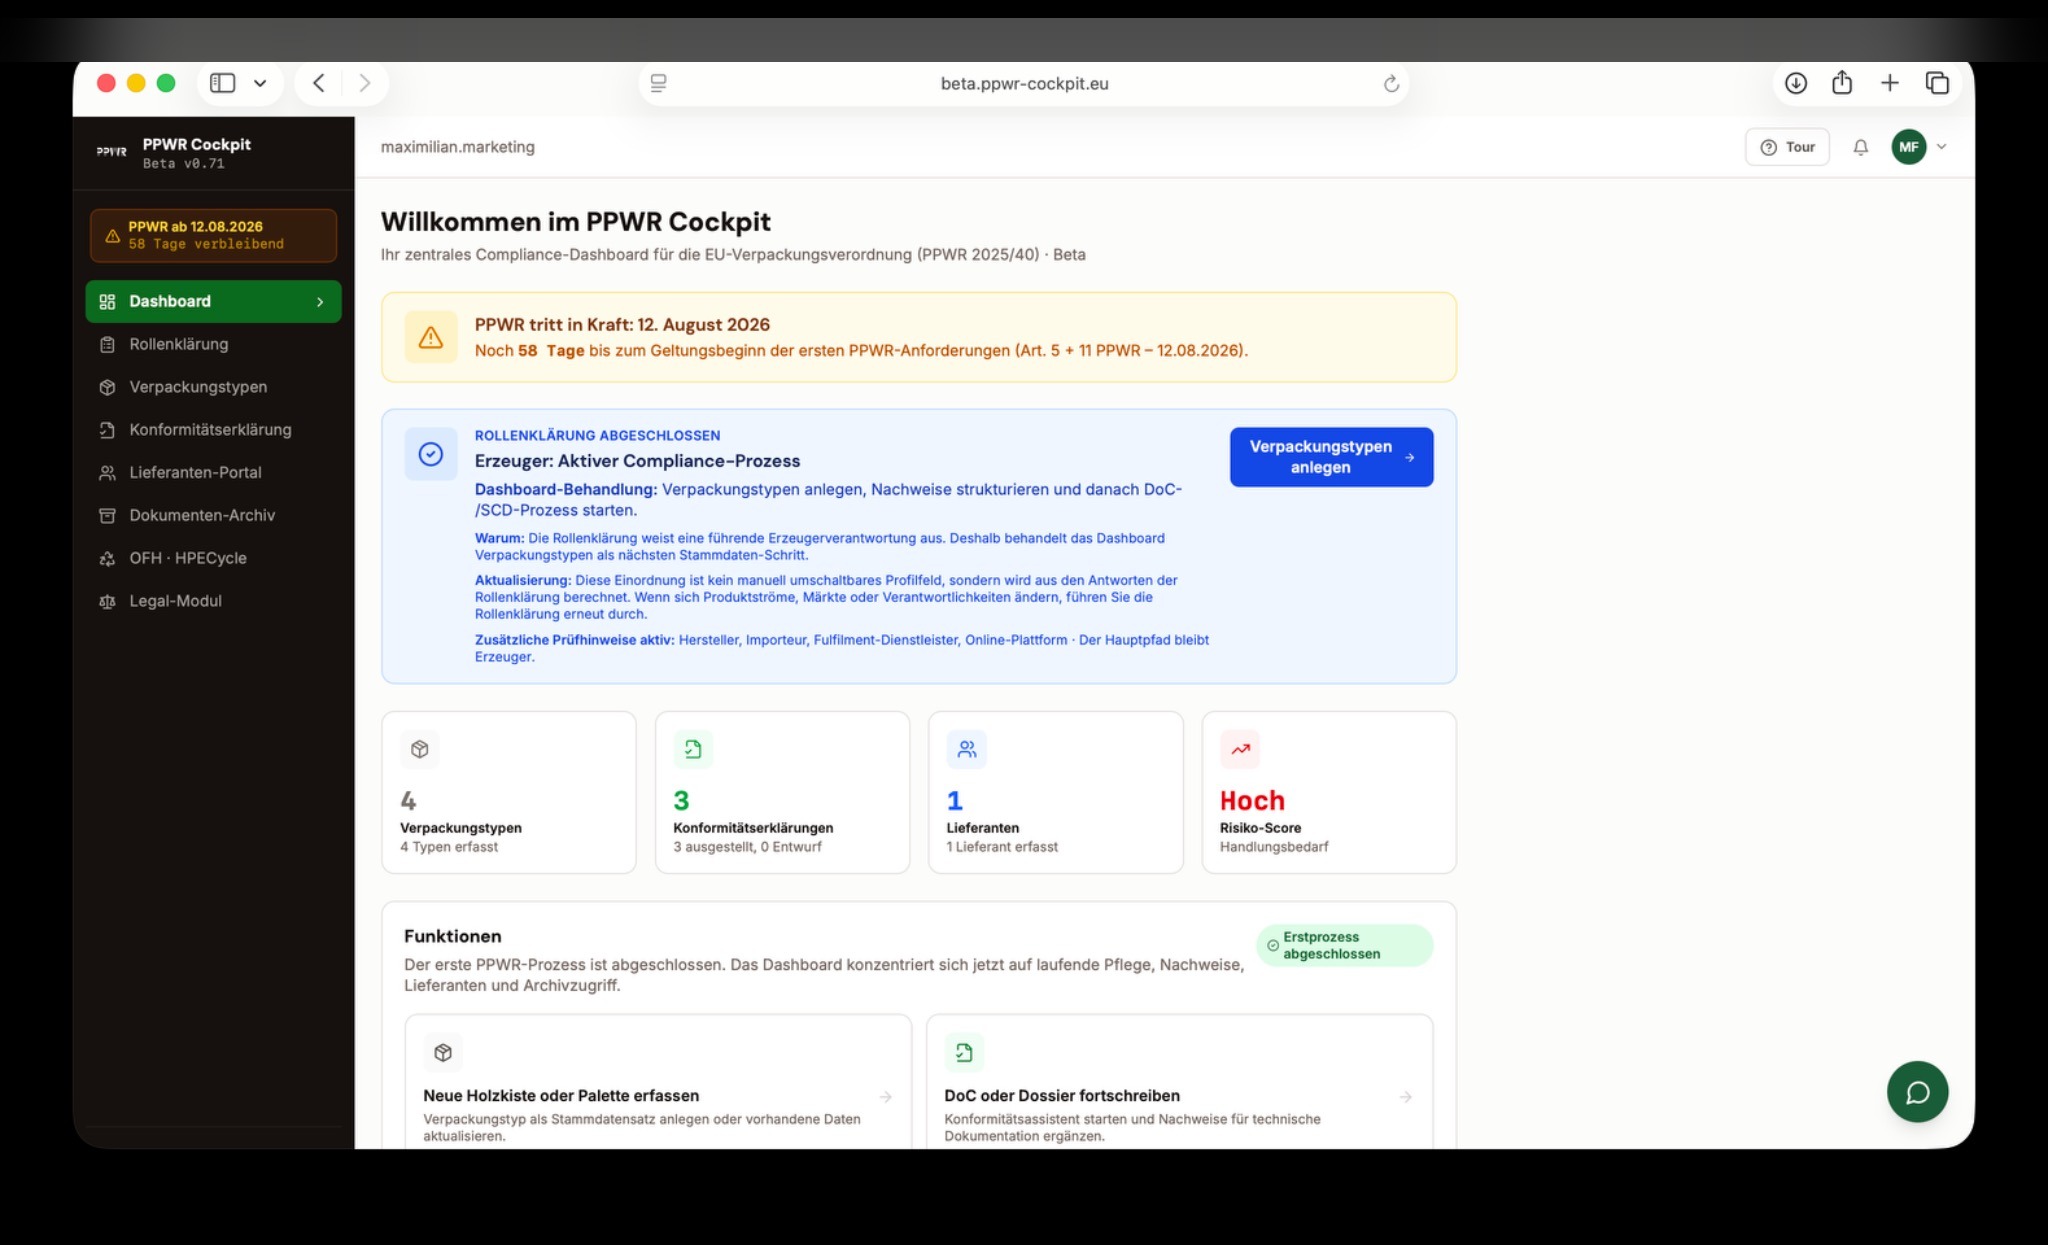Click arrow on Neue Holzkiste oder Palette card
Image resolution: width=2048 pixels, height=1245 pixels.
pos(886,1097)
